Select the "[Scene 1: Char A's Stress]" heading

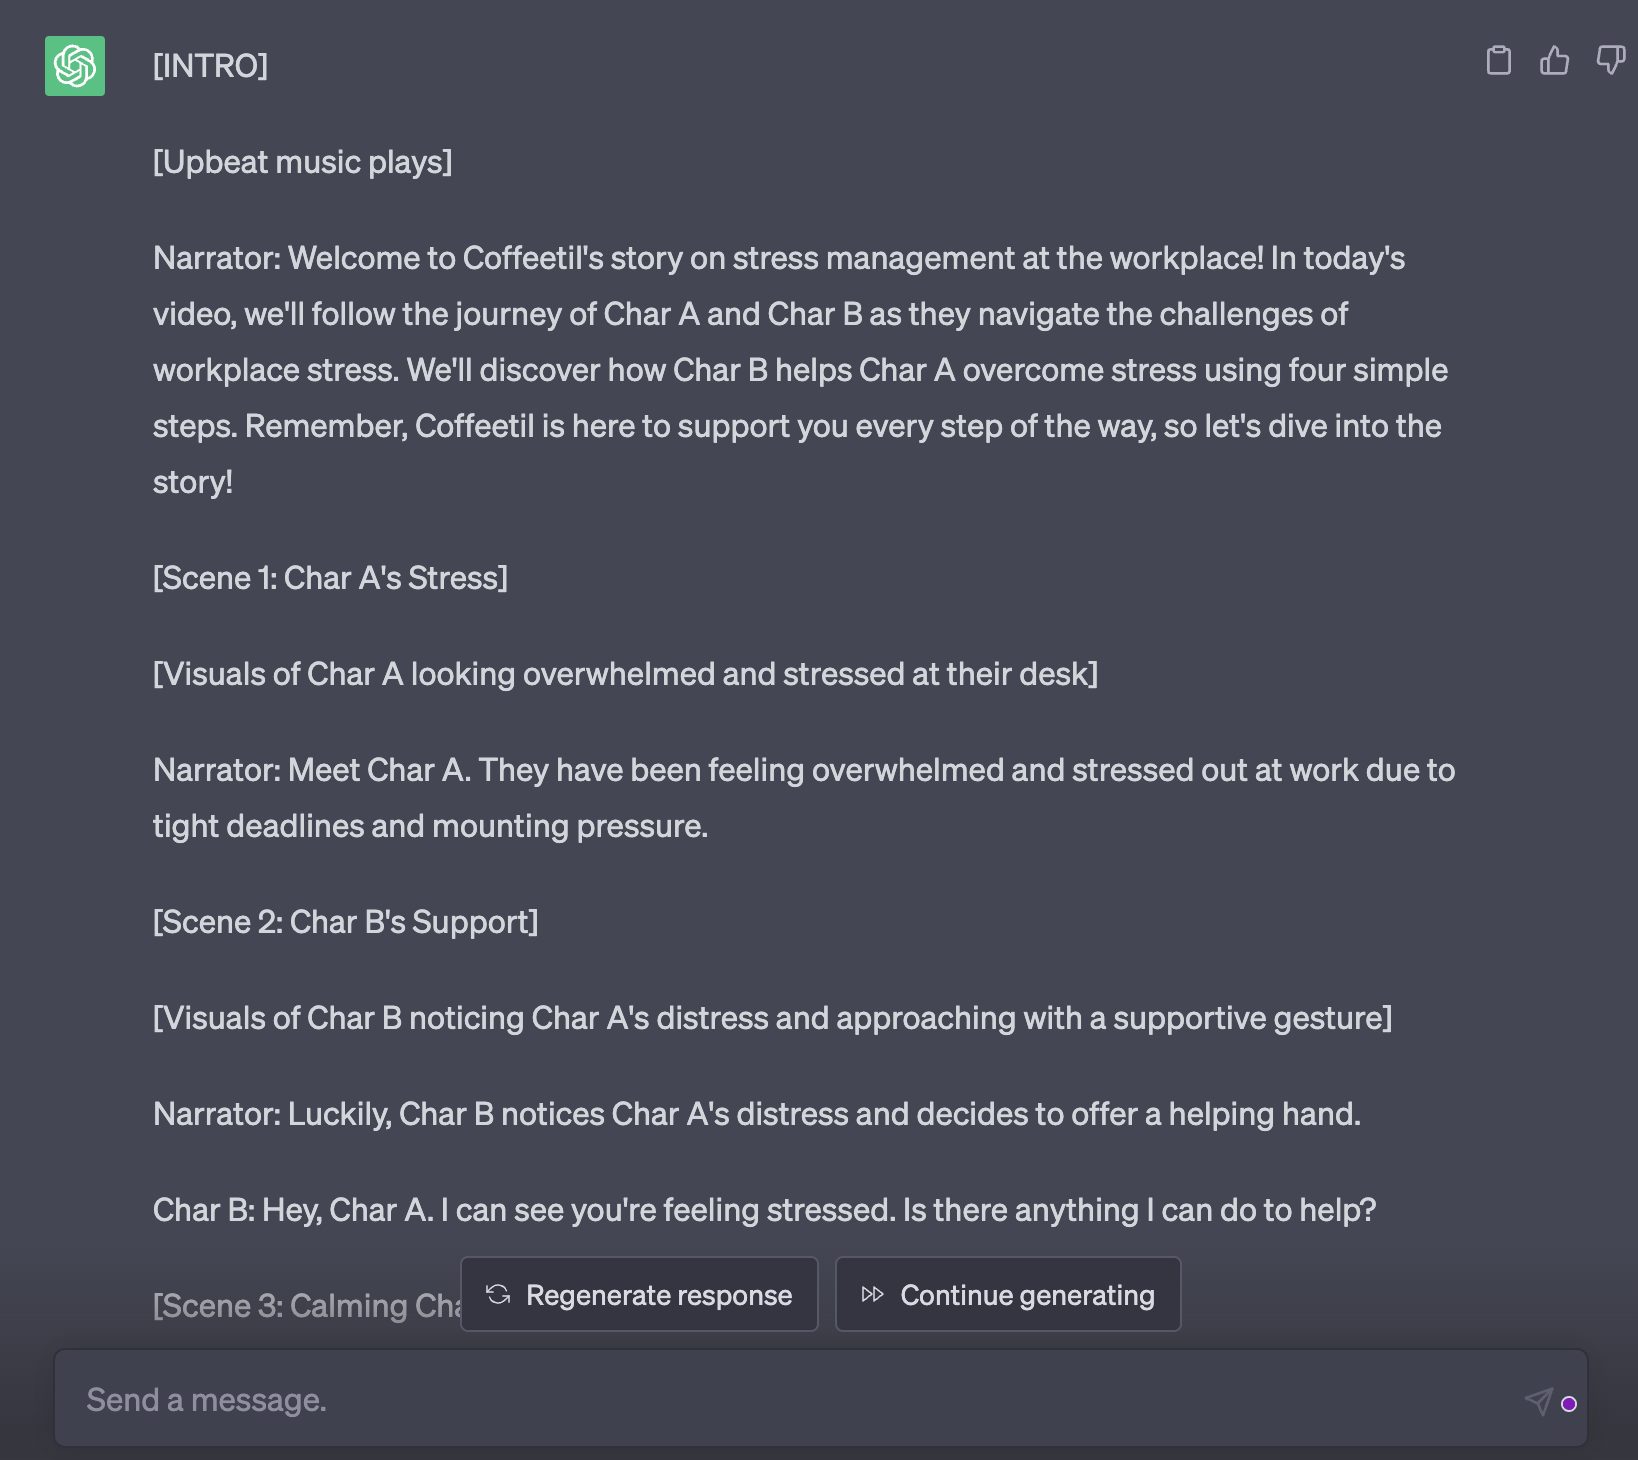330,578
